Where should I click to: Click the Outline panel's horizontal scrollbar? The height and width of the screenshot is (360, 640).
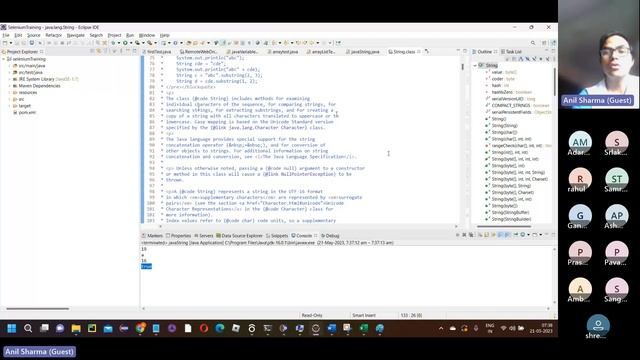[x=504, y=227]
